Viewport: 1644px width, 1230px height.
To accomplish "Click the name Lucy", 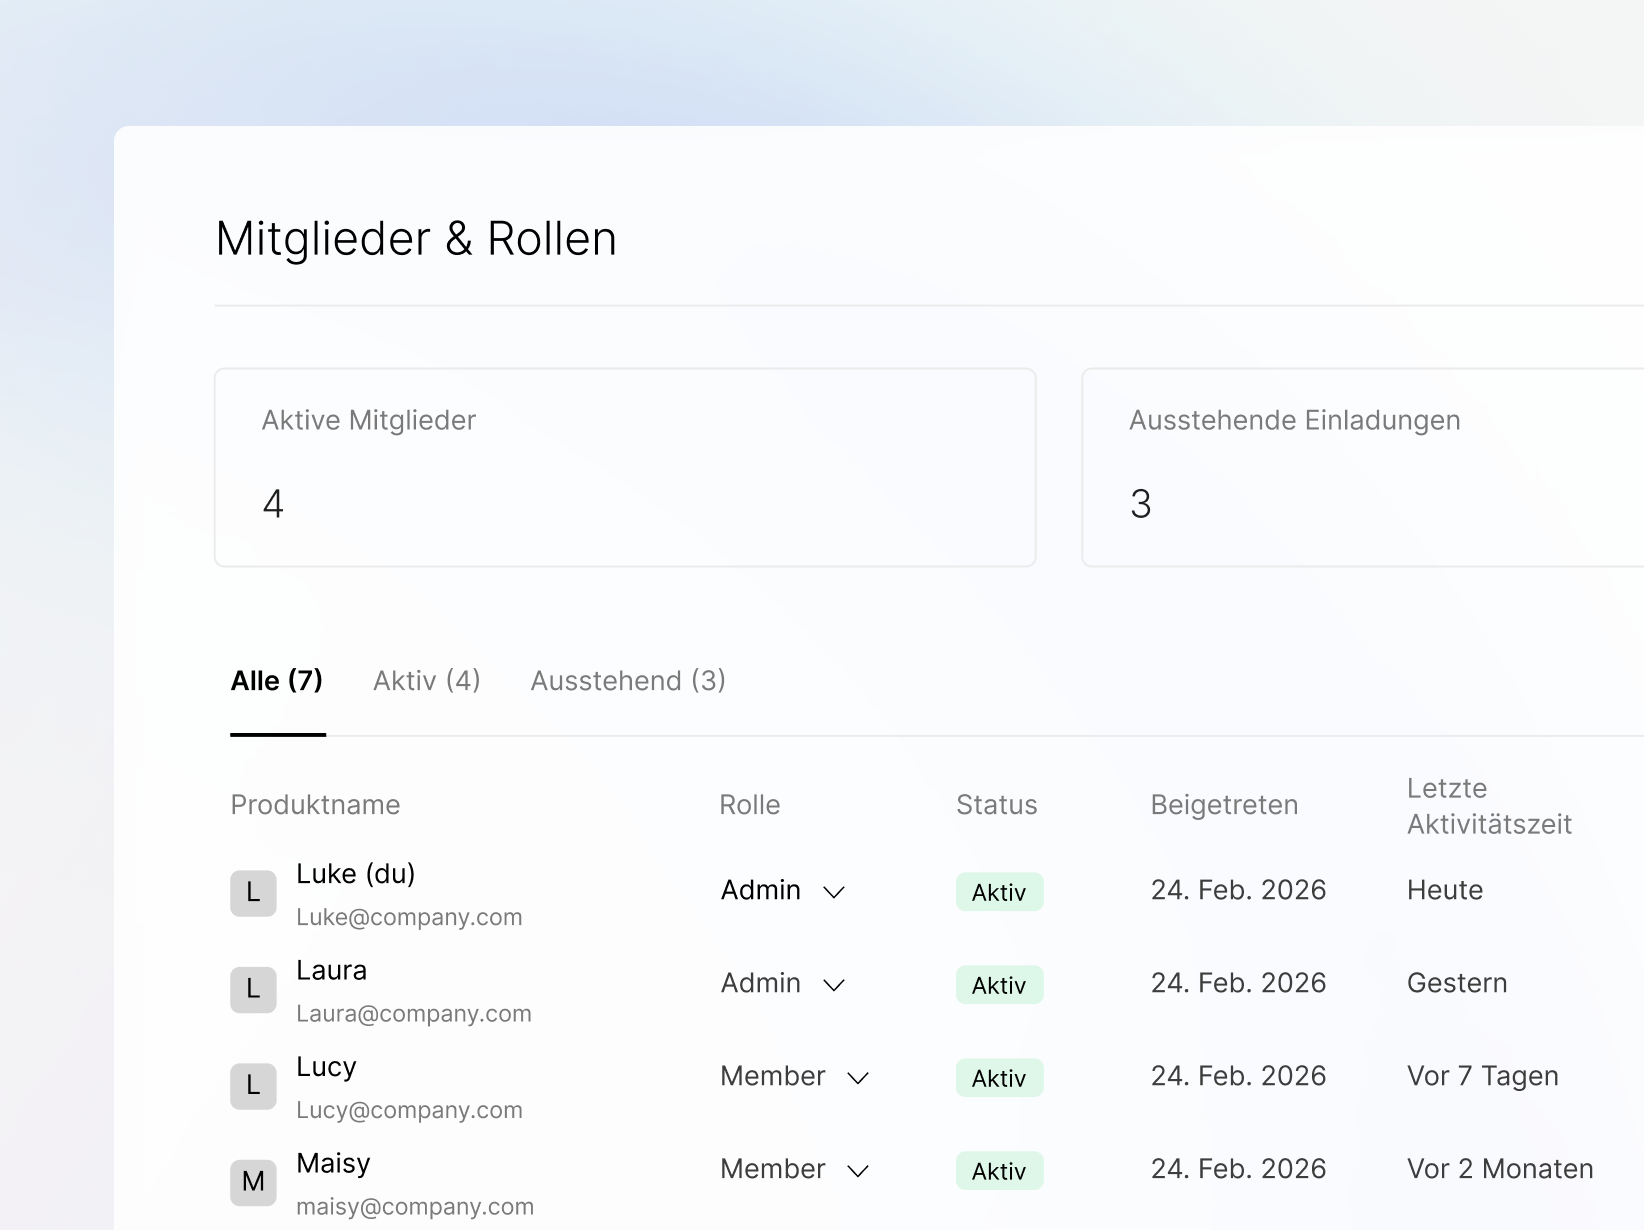I will 326,1067.
